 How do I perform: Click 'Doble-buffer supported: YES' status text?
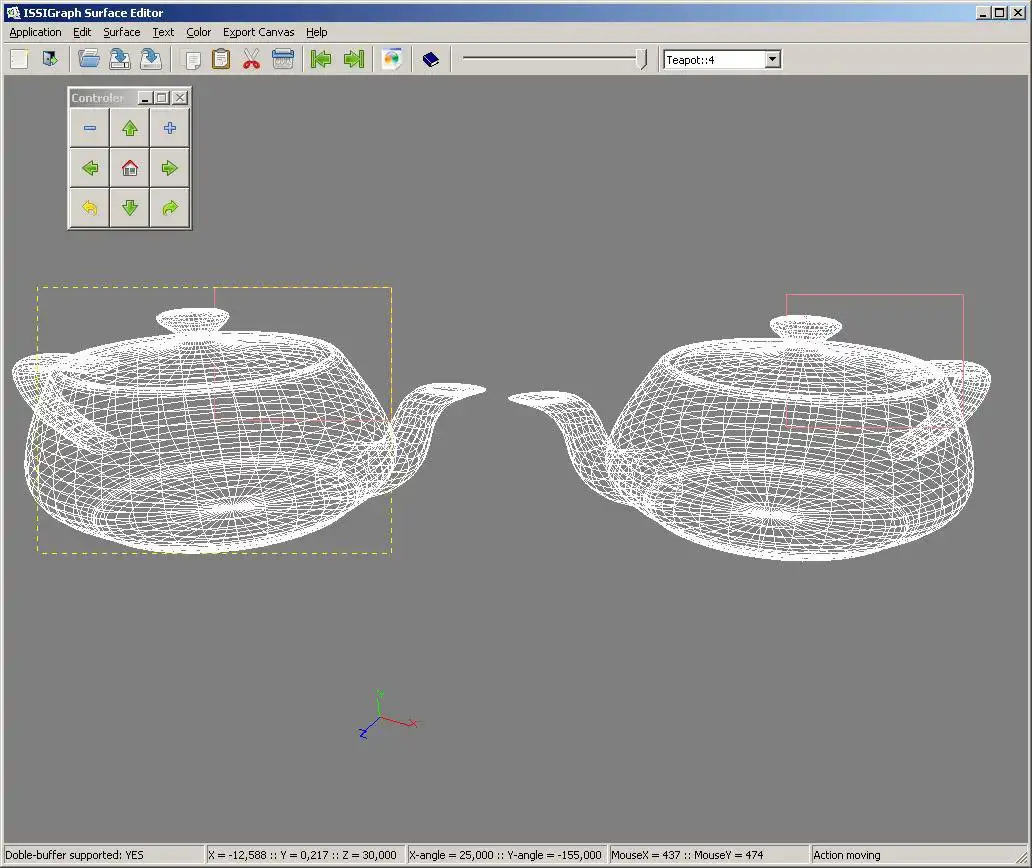(74, 855)
